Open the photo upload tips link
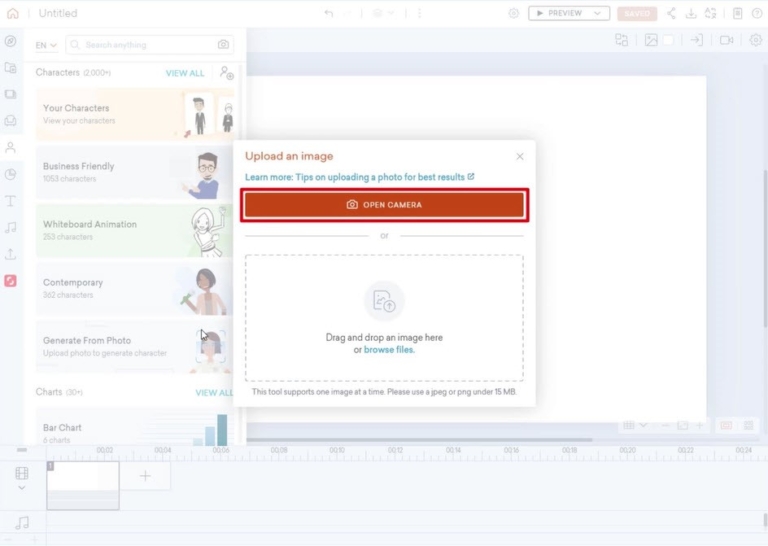The width and height of the screenshot is (768, 546). coord(360,177)
